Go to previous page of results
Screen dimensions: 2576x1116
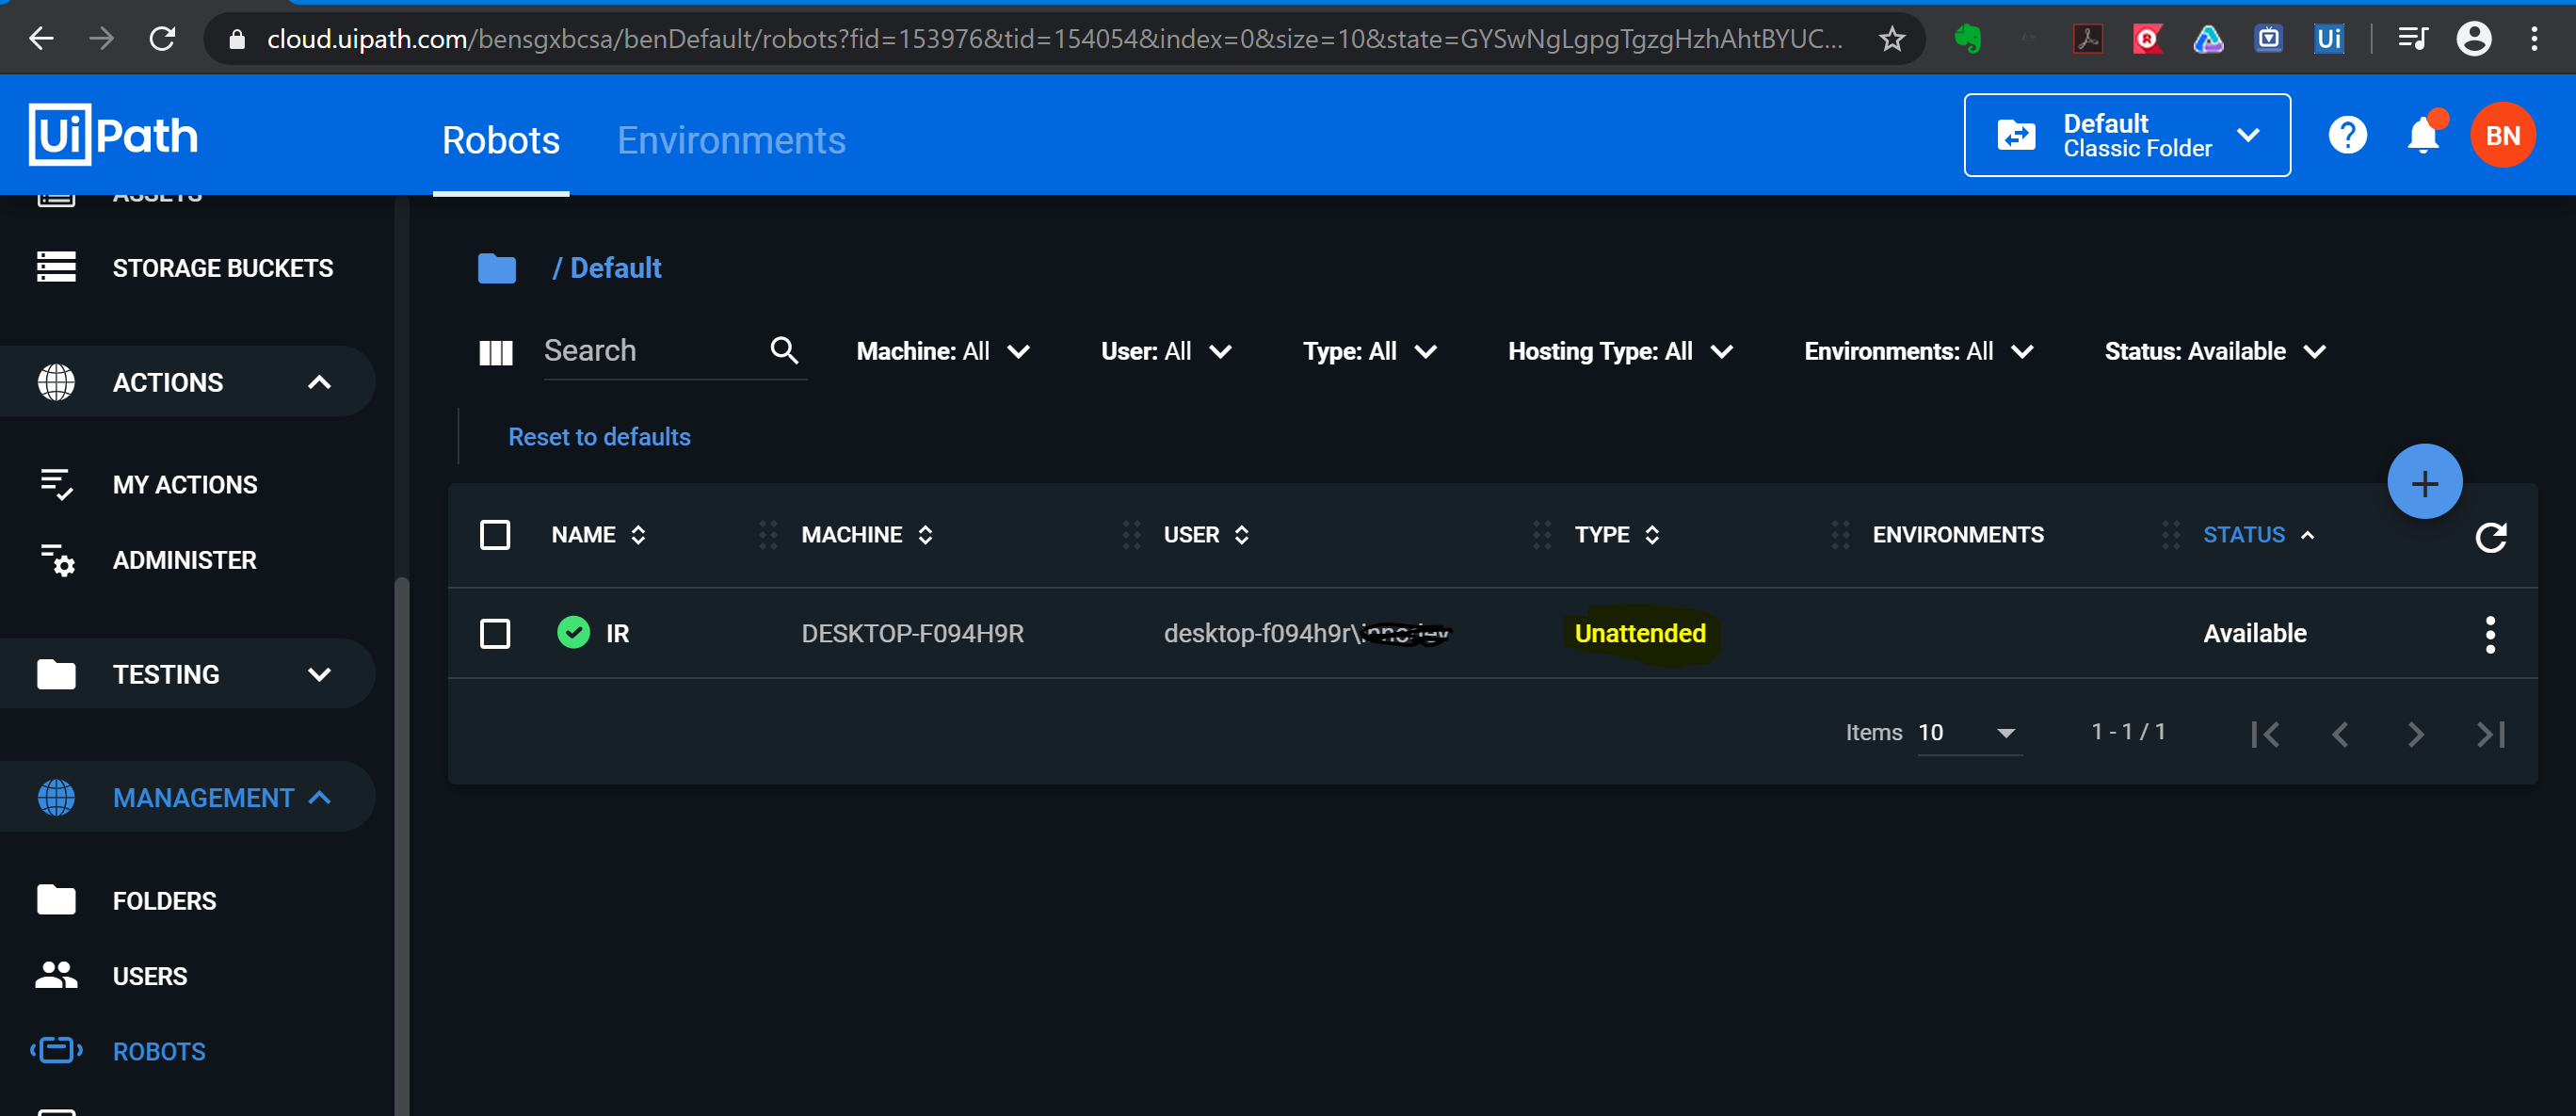pyautogui.click(x=2340, y=734)
